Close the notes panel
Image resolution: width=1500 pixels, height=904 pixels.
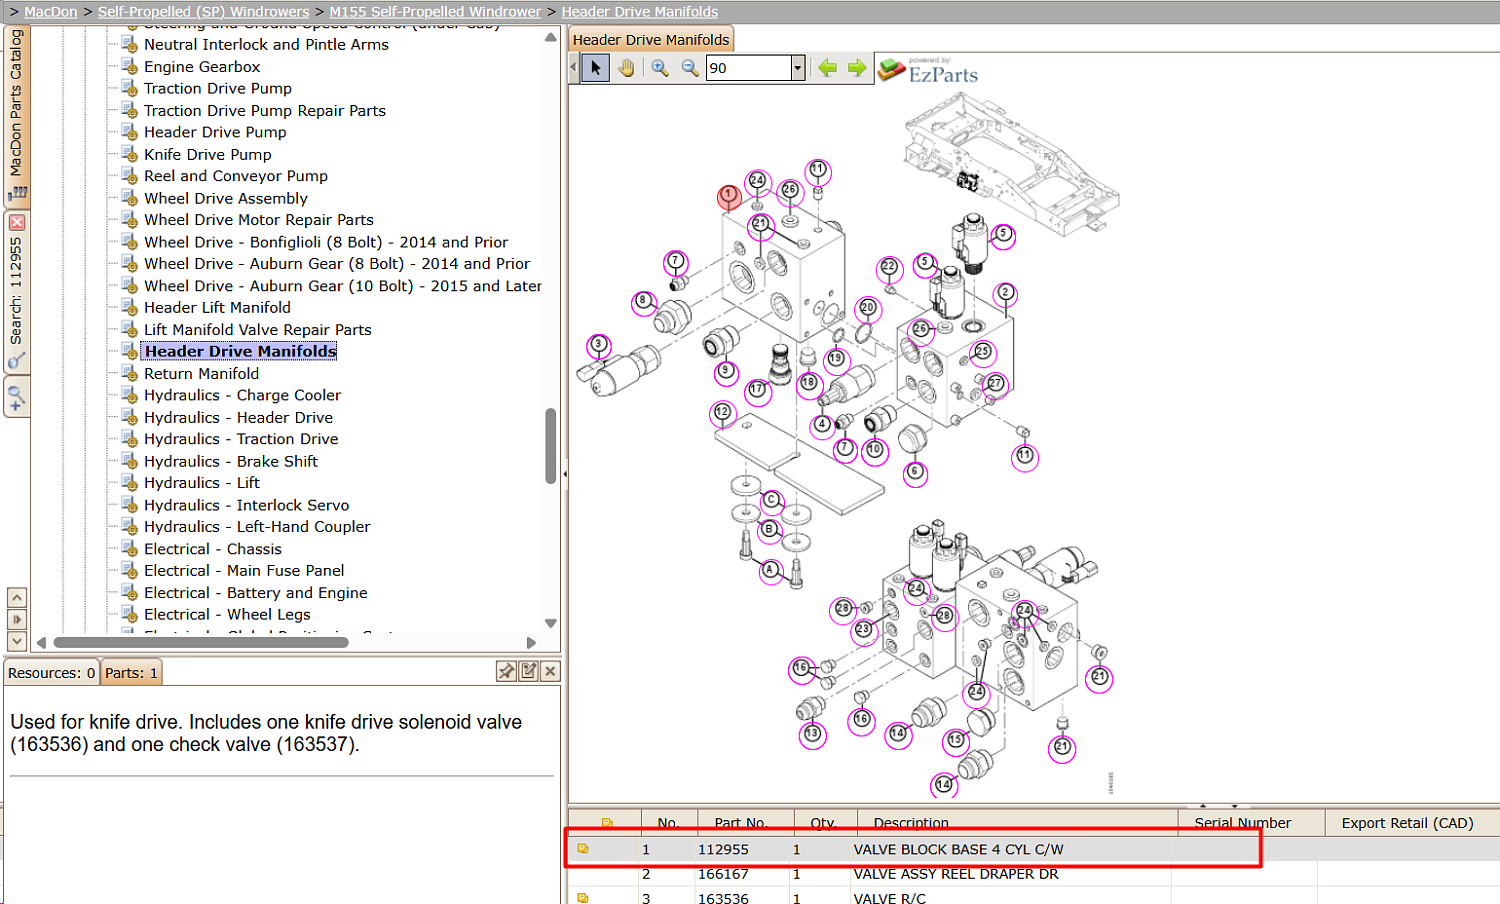point(550,672)
